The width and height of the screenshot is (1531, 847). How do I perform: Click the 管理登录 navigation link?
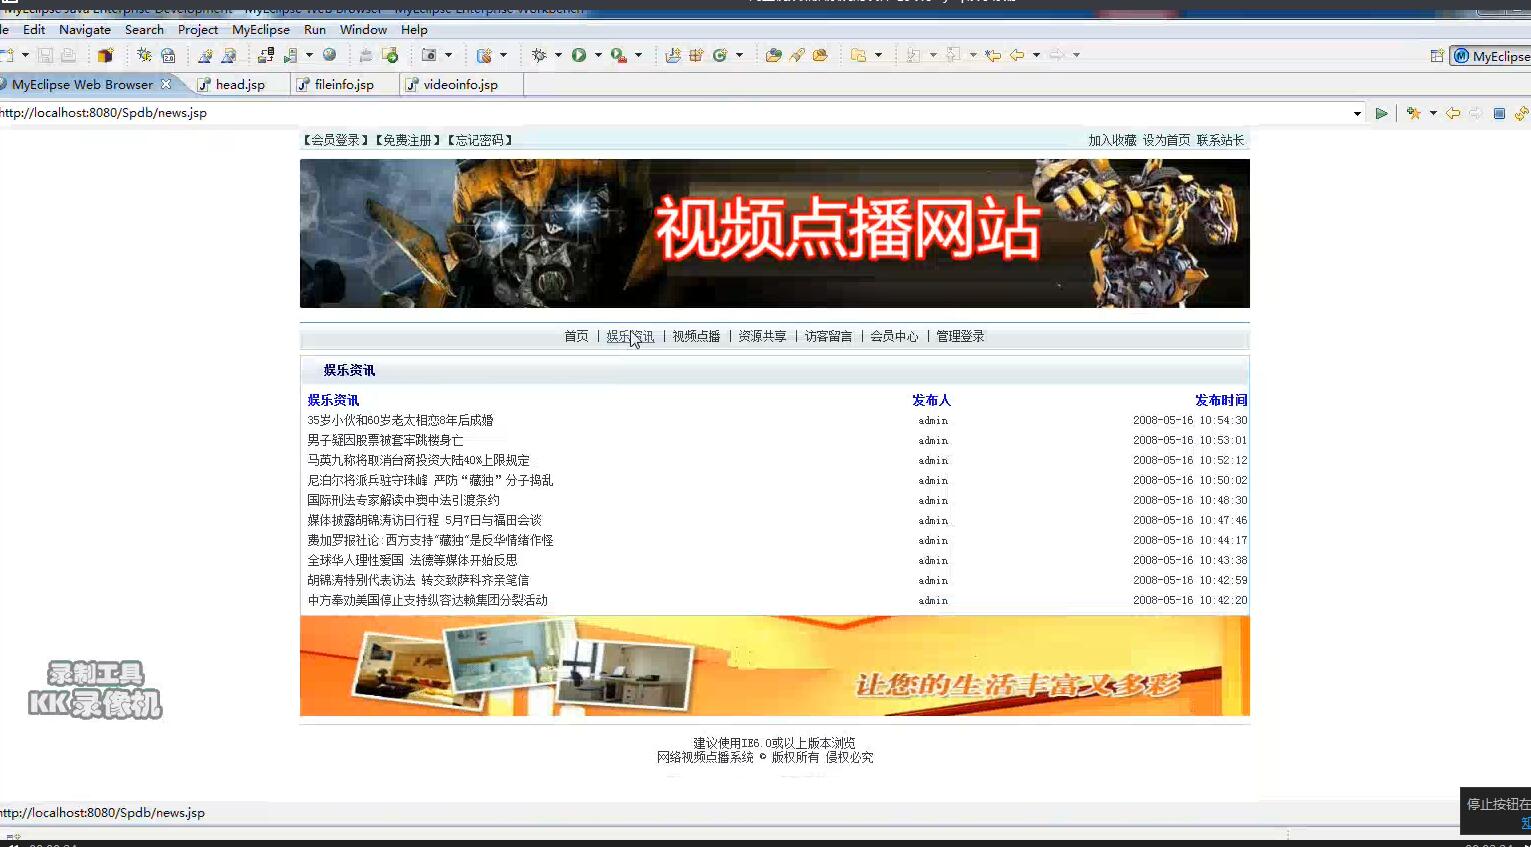960,337
